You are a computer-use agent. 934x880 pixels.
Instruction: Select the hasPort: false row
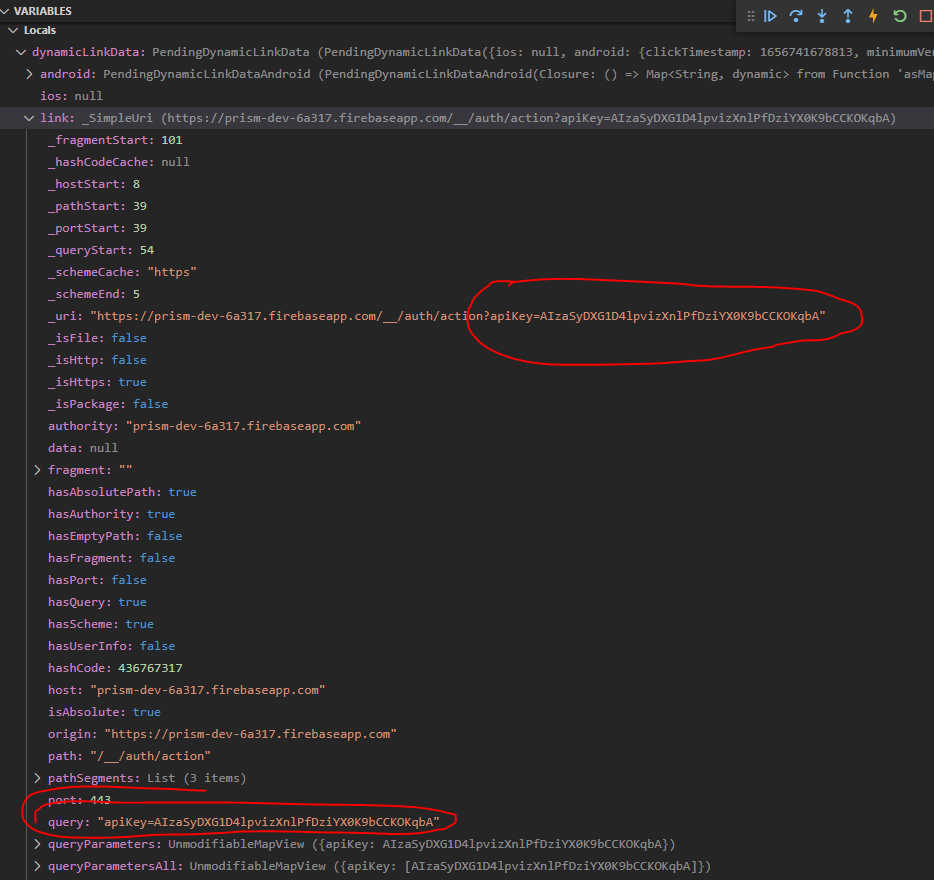(467, 580)
